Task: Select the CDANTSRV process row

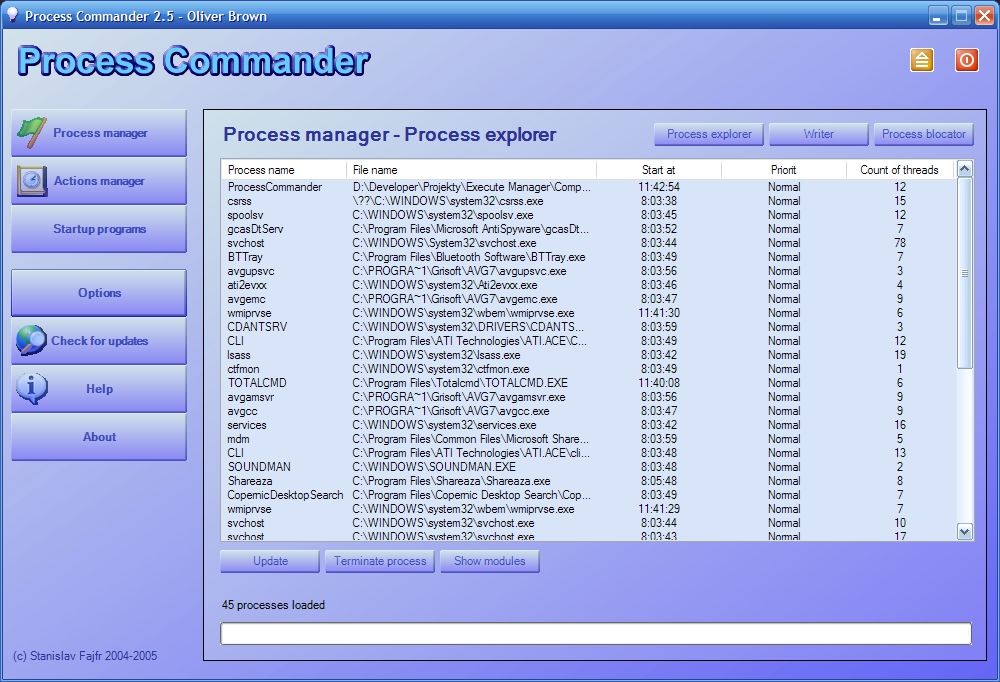Action: 589,327
